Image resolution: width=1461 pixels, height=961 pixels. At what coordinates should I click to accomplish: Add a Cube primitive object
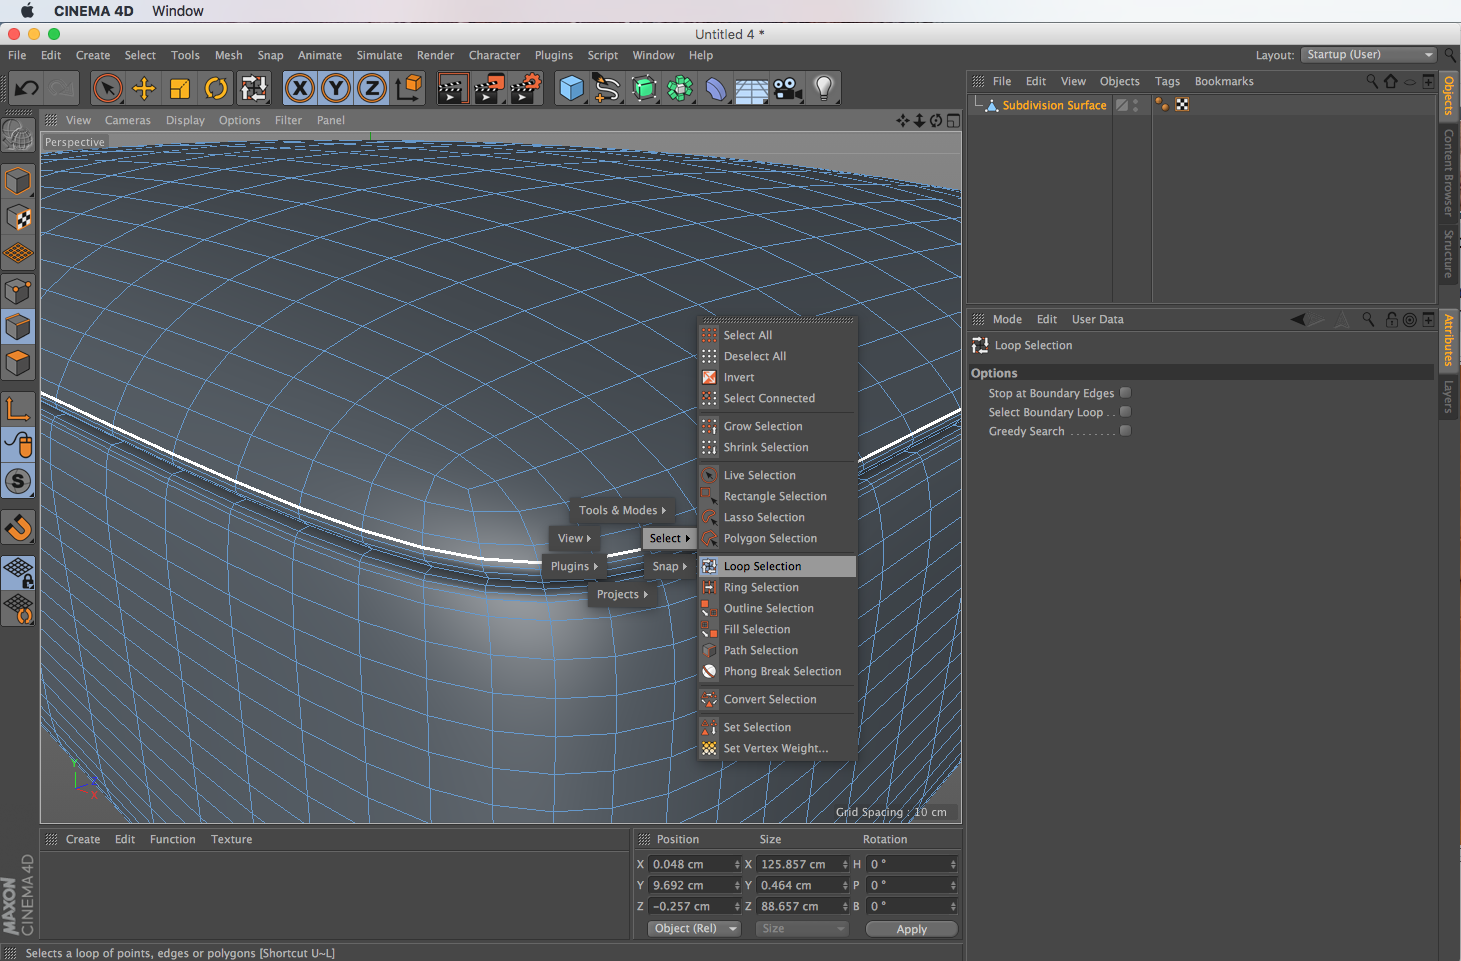click(x=571, y=89)
